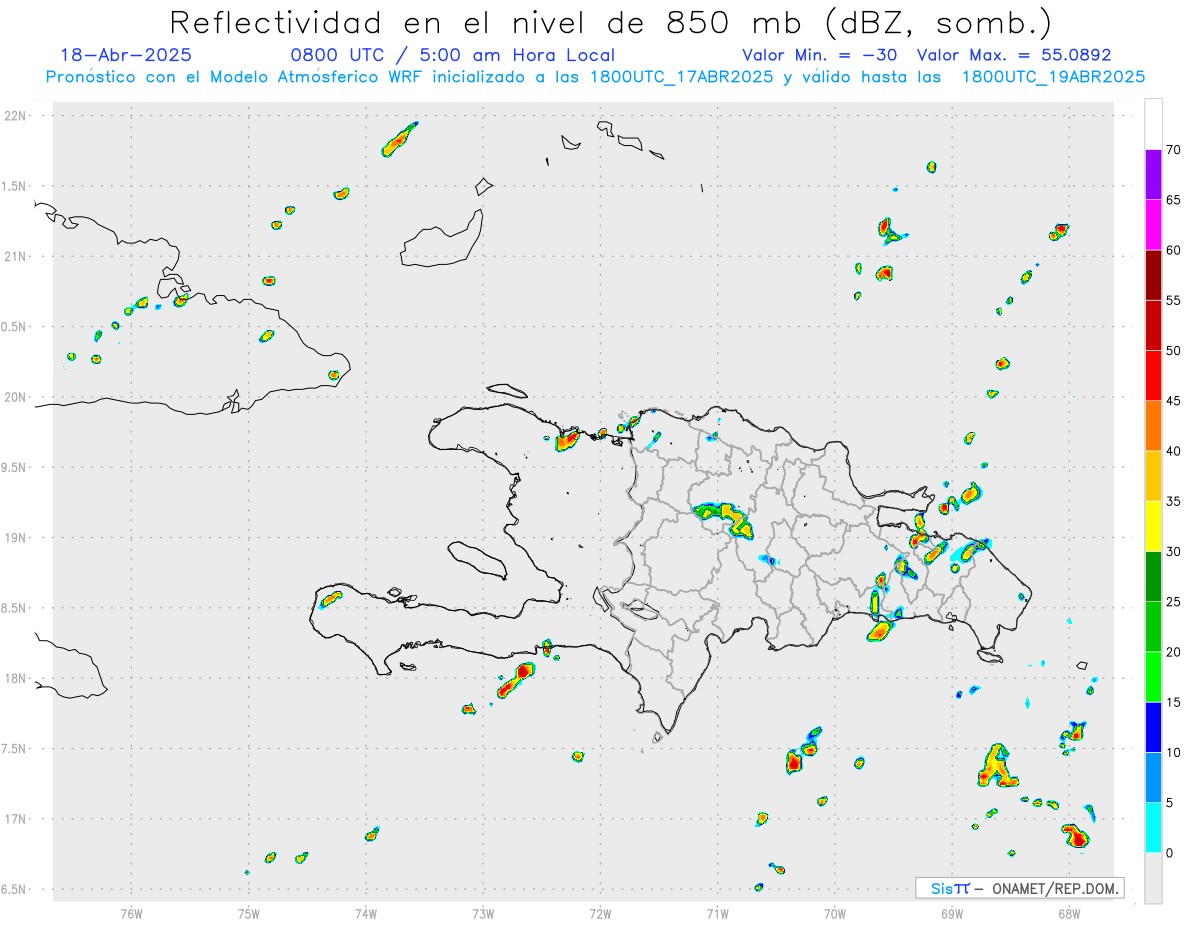Pick the orange 40-45 dBZ legend band
The image size is (1200, 927).
(1153, 426)
